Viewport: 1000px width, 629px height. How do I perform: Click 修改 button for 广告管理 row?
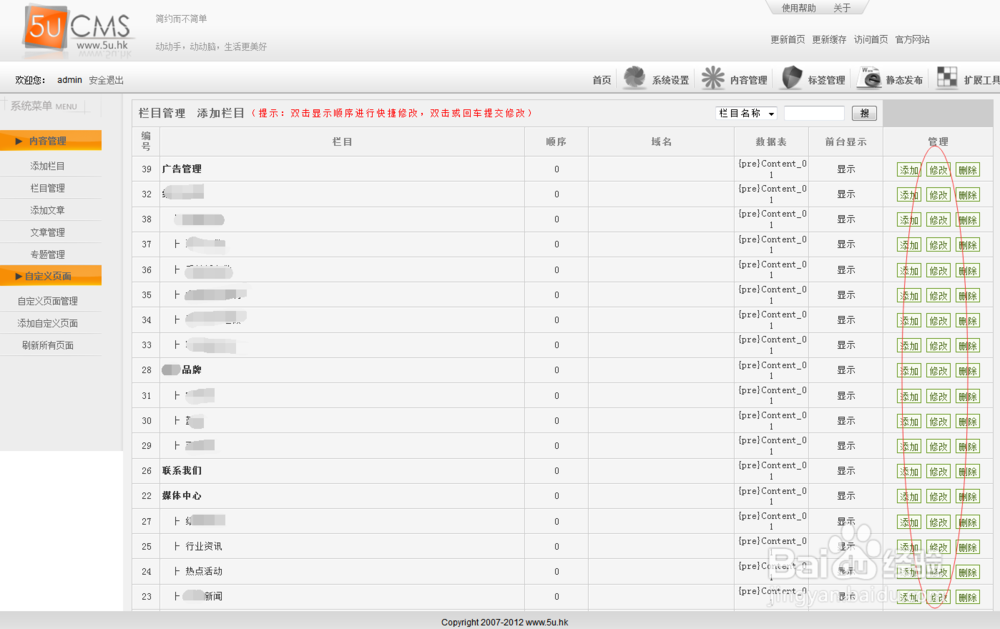point(938,170)
